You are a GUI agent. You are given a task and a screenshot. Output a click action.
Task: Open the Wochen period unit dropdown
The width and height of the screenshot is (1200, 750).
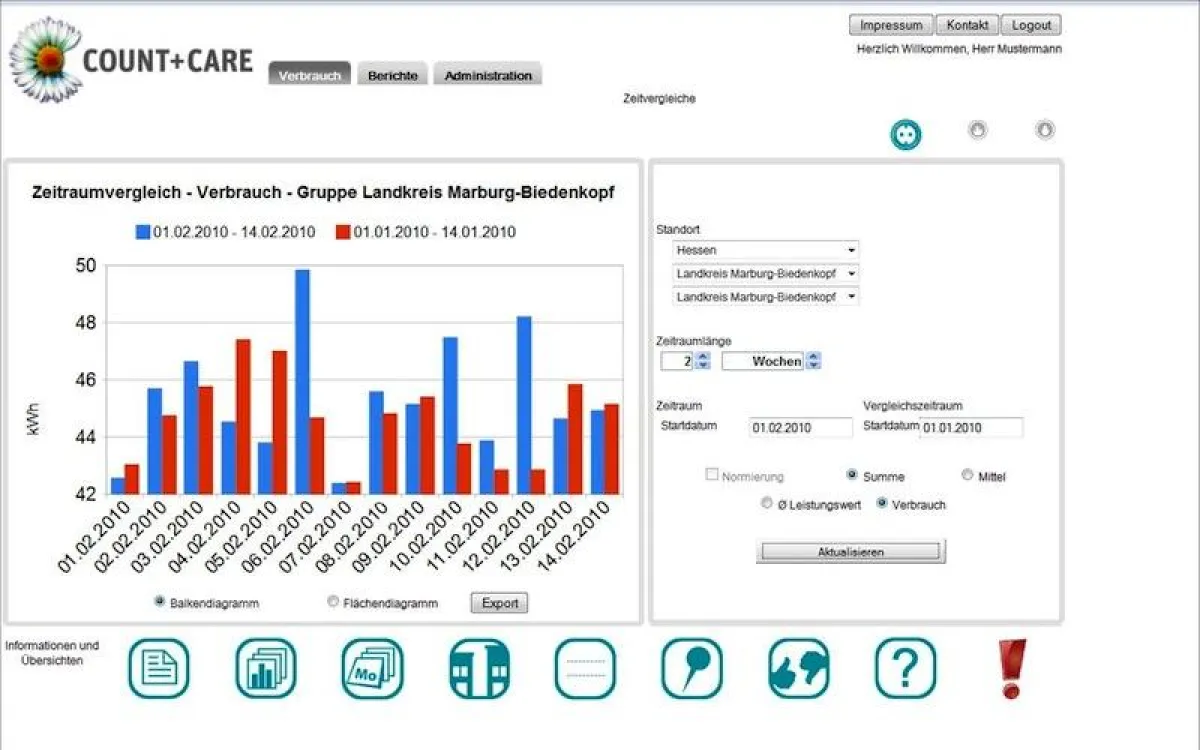pyautogui.click(x=770, y=361)
